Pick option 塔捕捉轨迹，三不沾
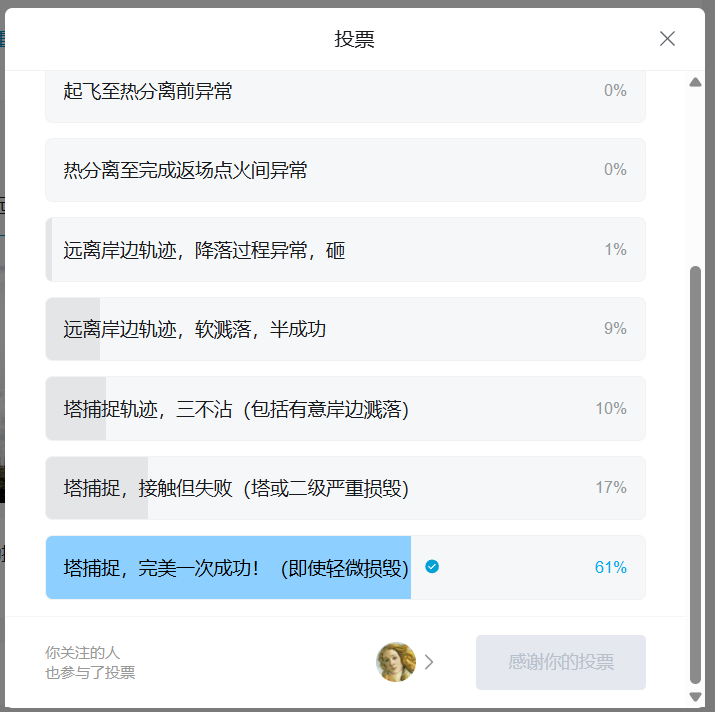Screen dimensions: 715x712 click(345, 408)
